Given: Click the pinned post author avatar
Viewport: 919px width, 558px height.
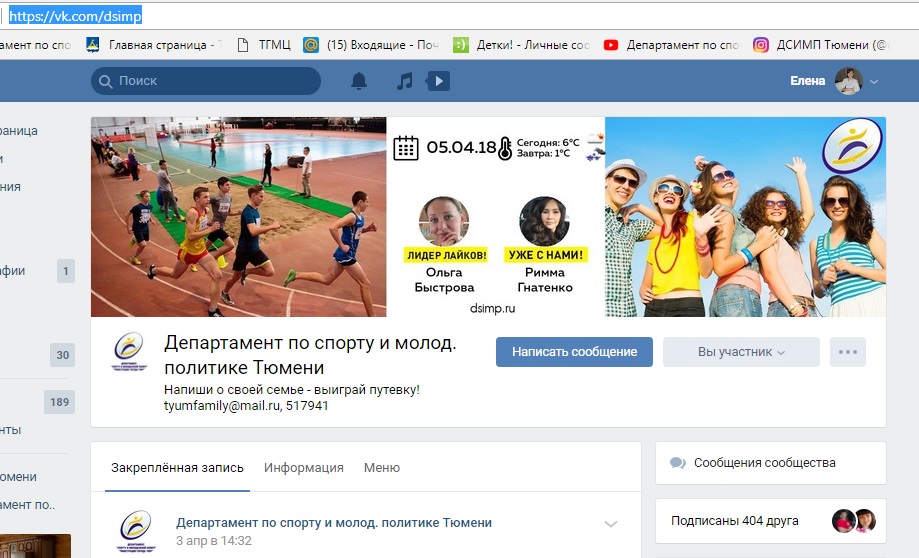Looking at the screenshot, I should [136, 531].
